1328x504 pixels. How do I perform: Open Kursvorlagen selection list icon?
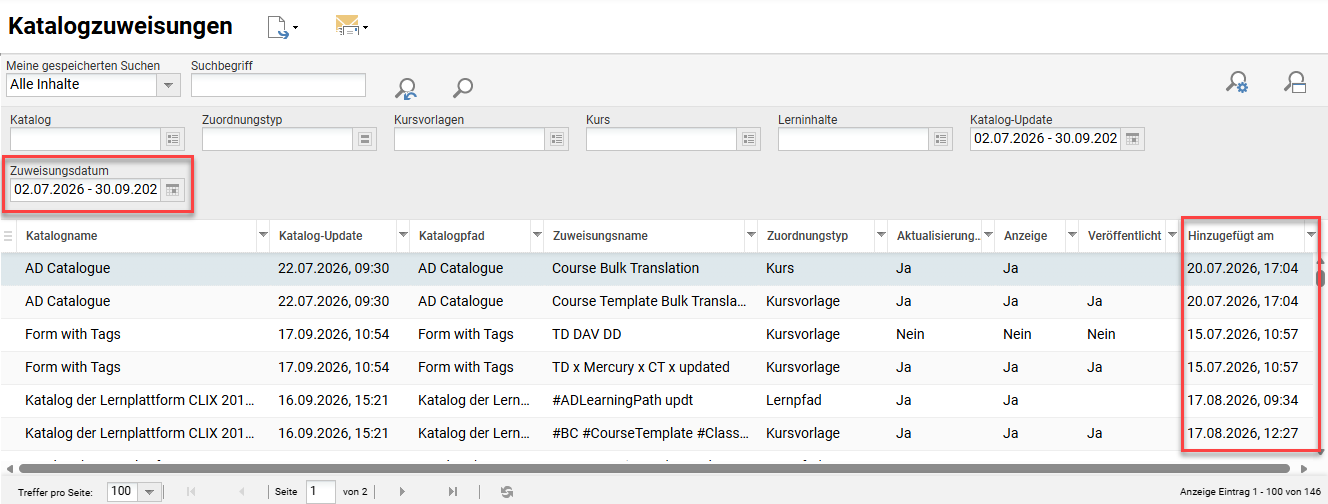[556, 139]
